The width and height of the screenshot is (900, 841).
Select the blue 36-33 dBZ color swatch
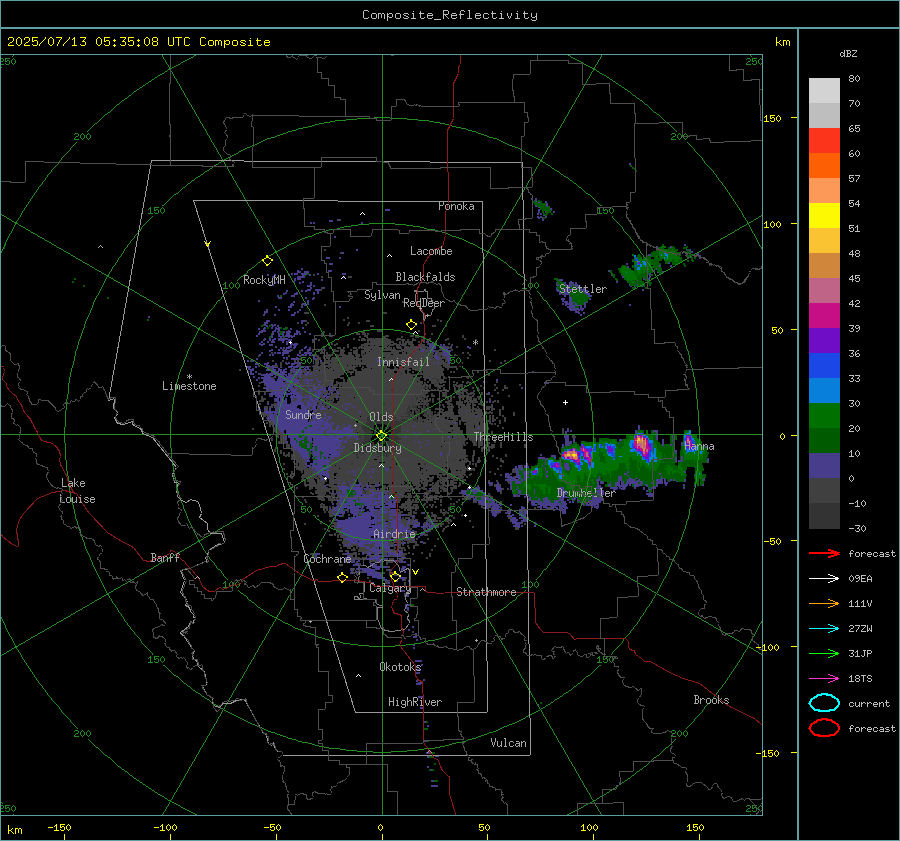824,365
